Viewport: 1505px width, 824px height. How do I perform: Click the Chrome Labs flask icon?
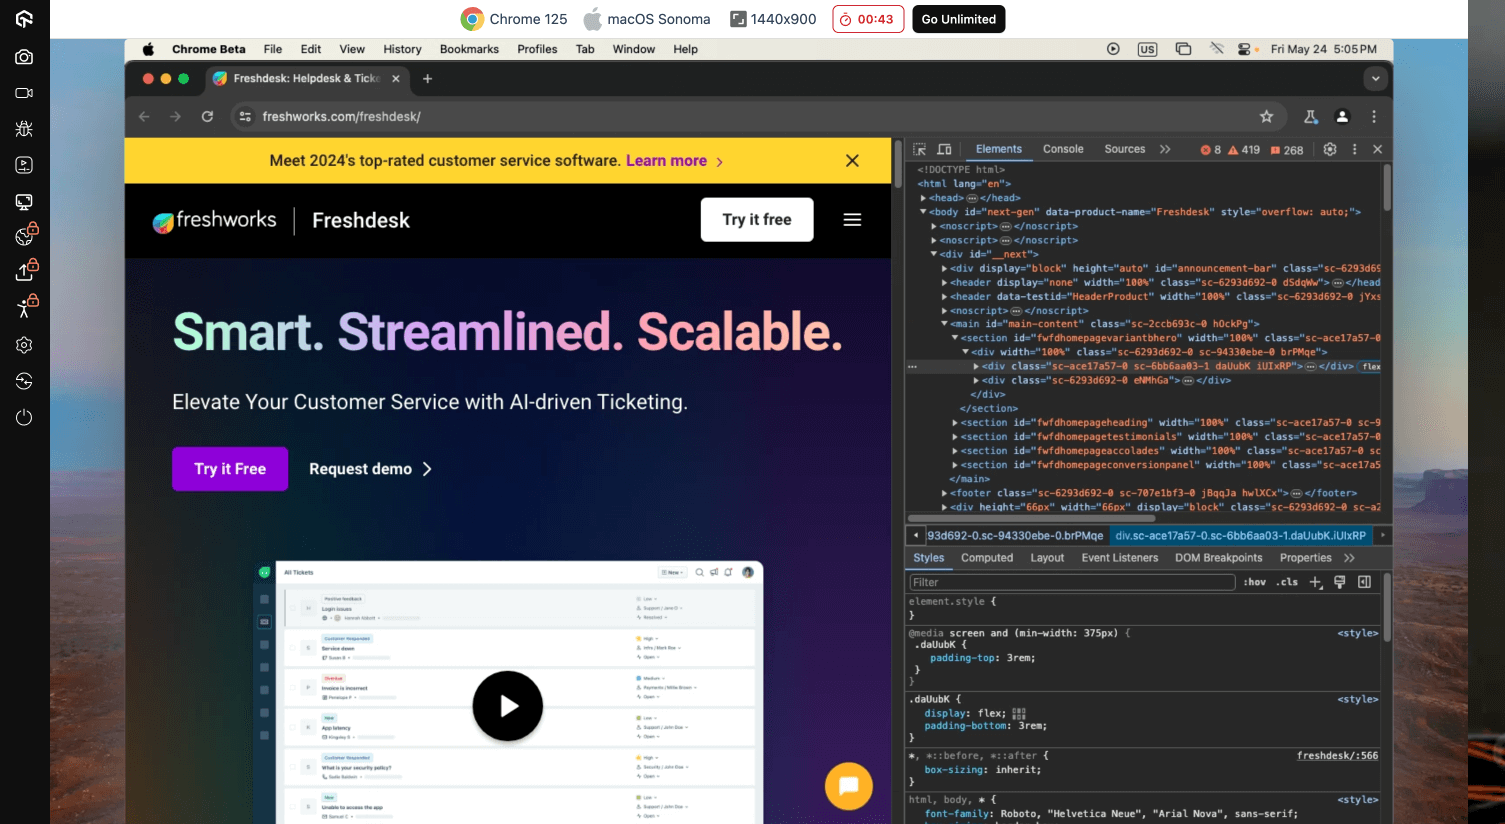click(x=1310, y=117)
